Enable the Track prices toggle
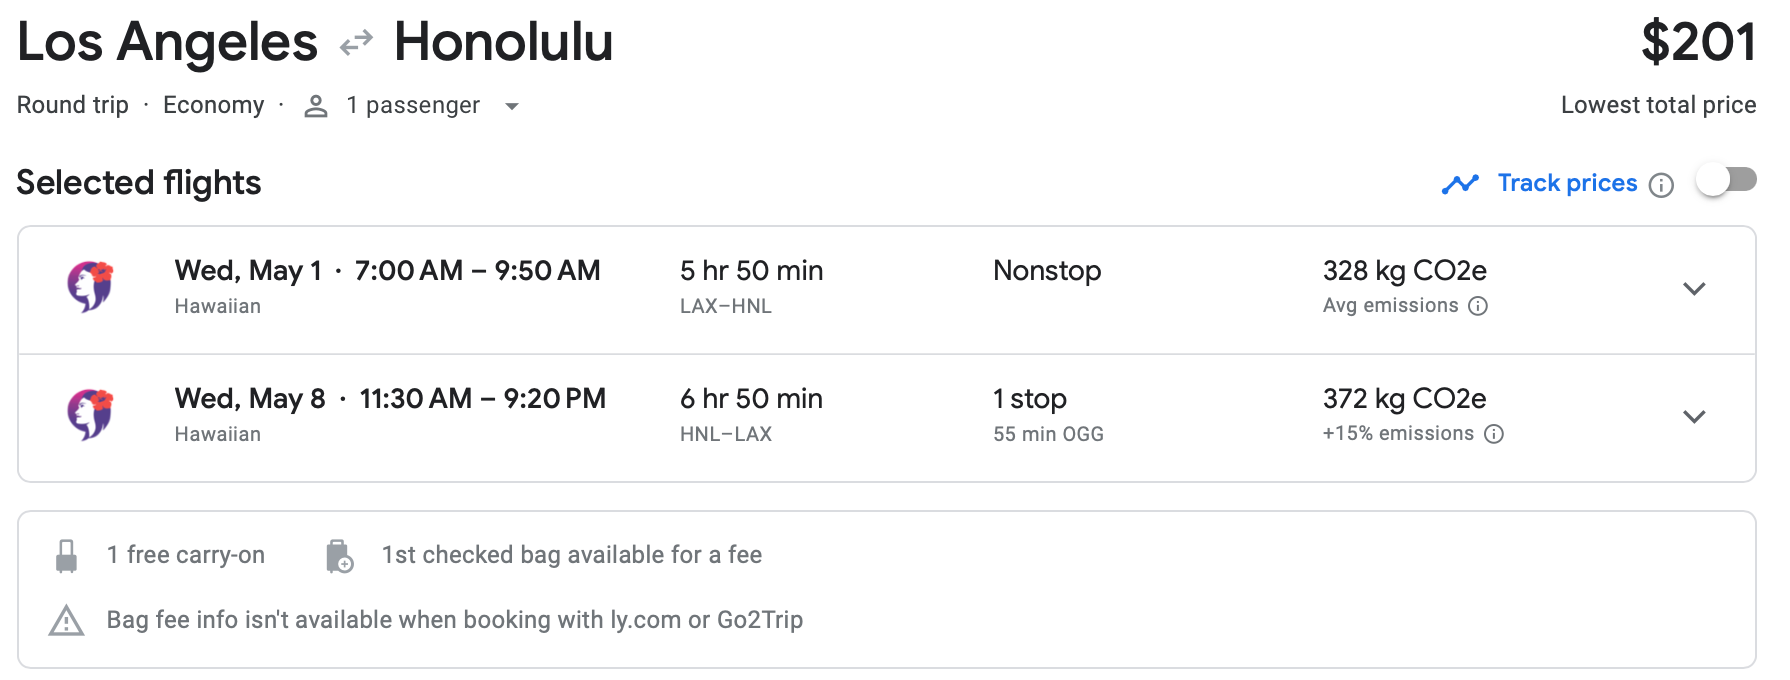This screenshot has height=680, width=1790. tap(1726, 180)
